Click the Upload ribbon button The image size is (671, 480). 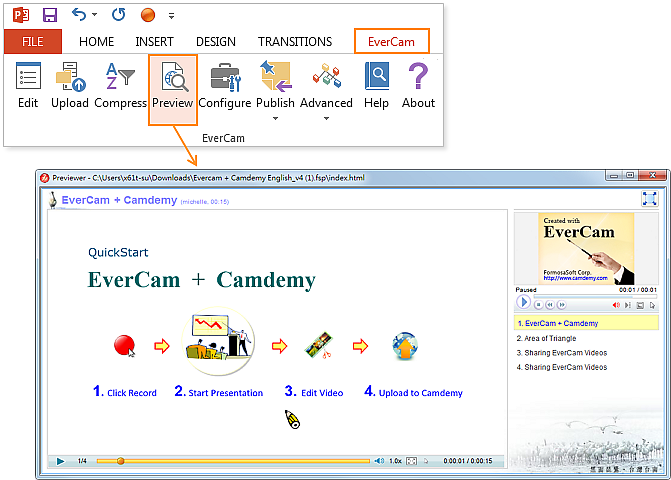(x=70, y=86)
